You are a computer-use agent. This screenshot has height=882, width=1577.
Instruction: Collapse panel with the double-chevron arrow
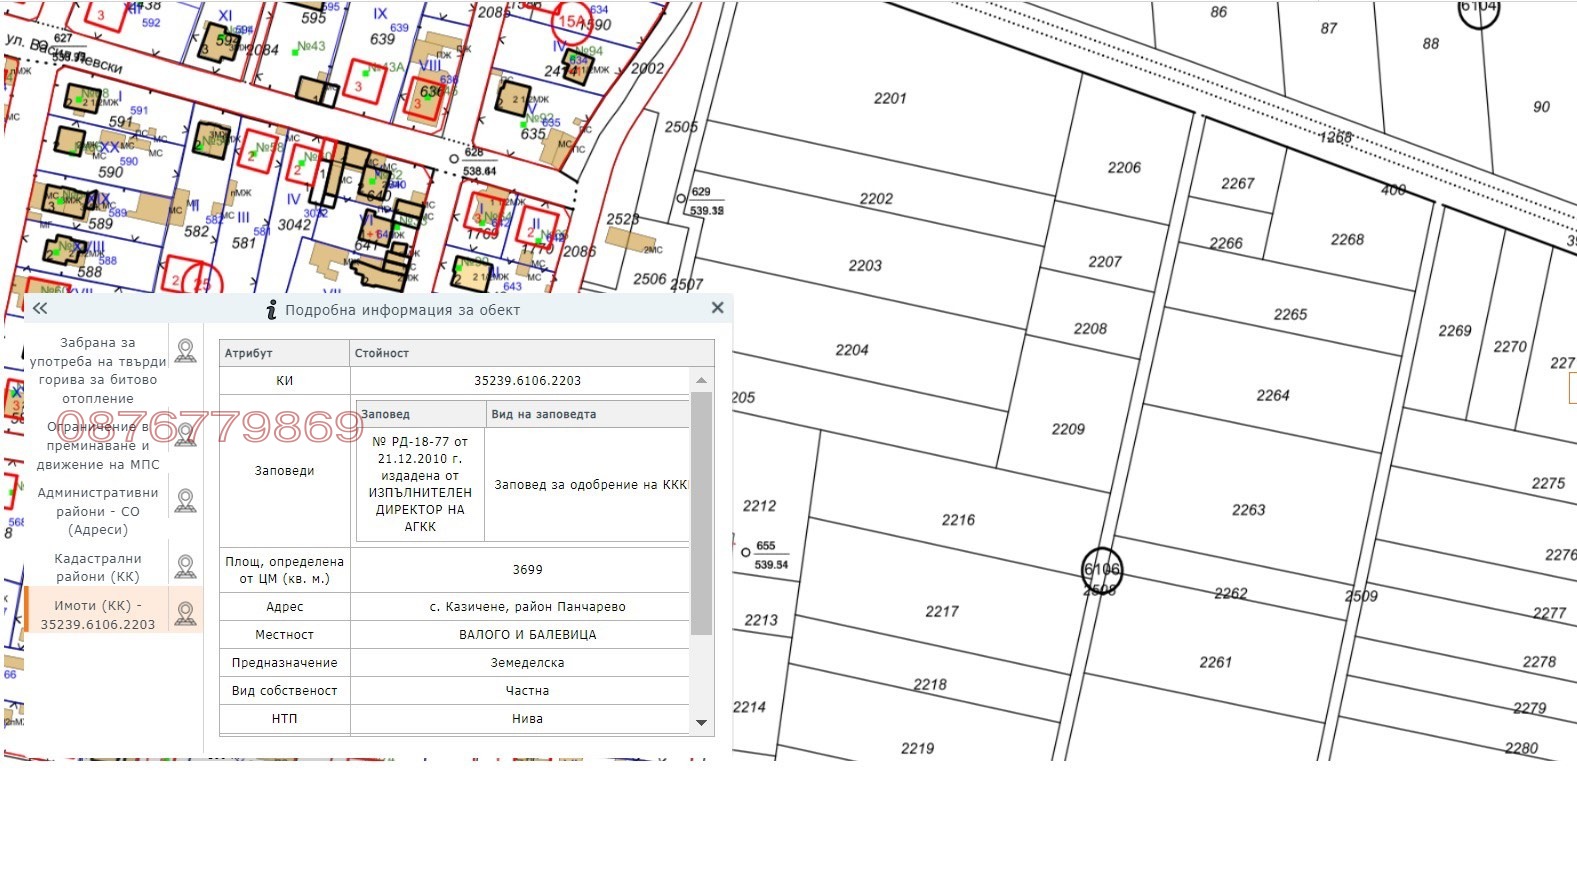pos(40,309)
